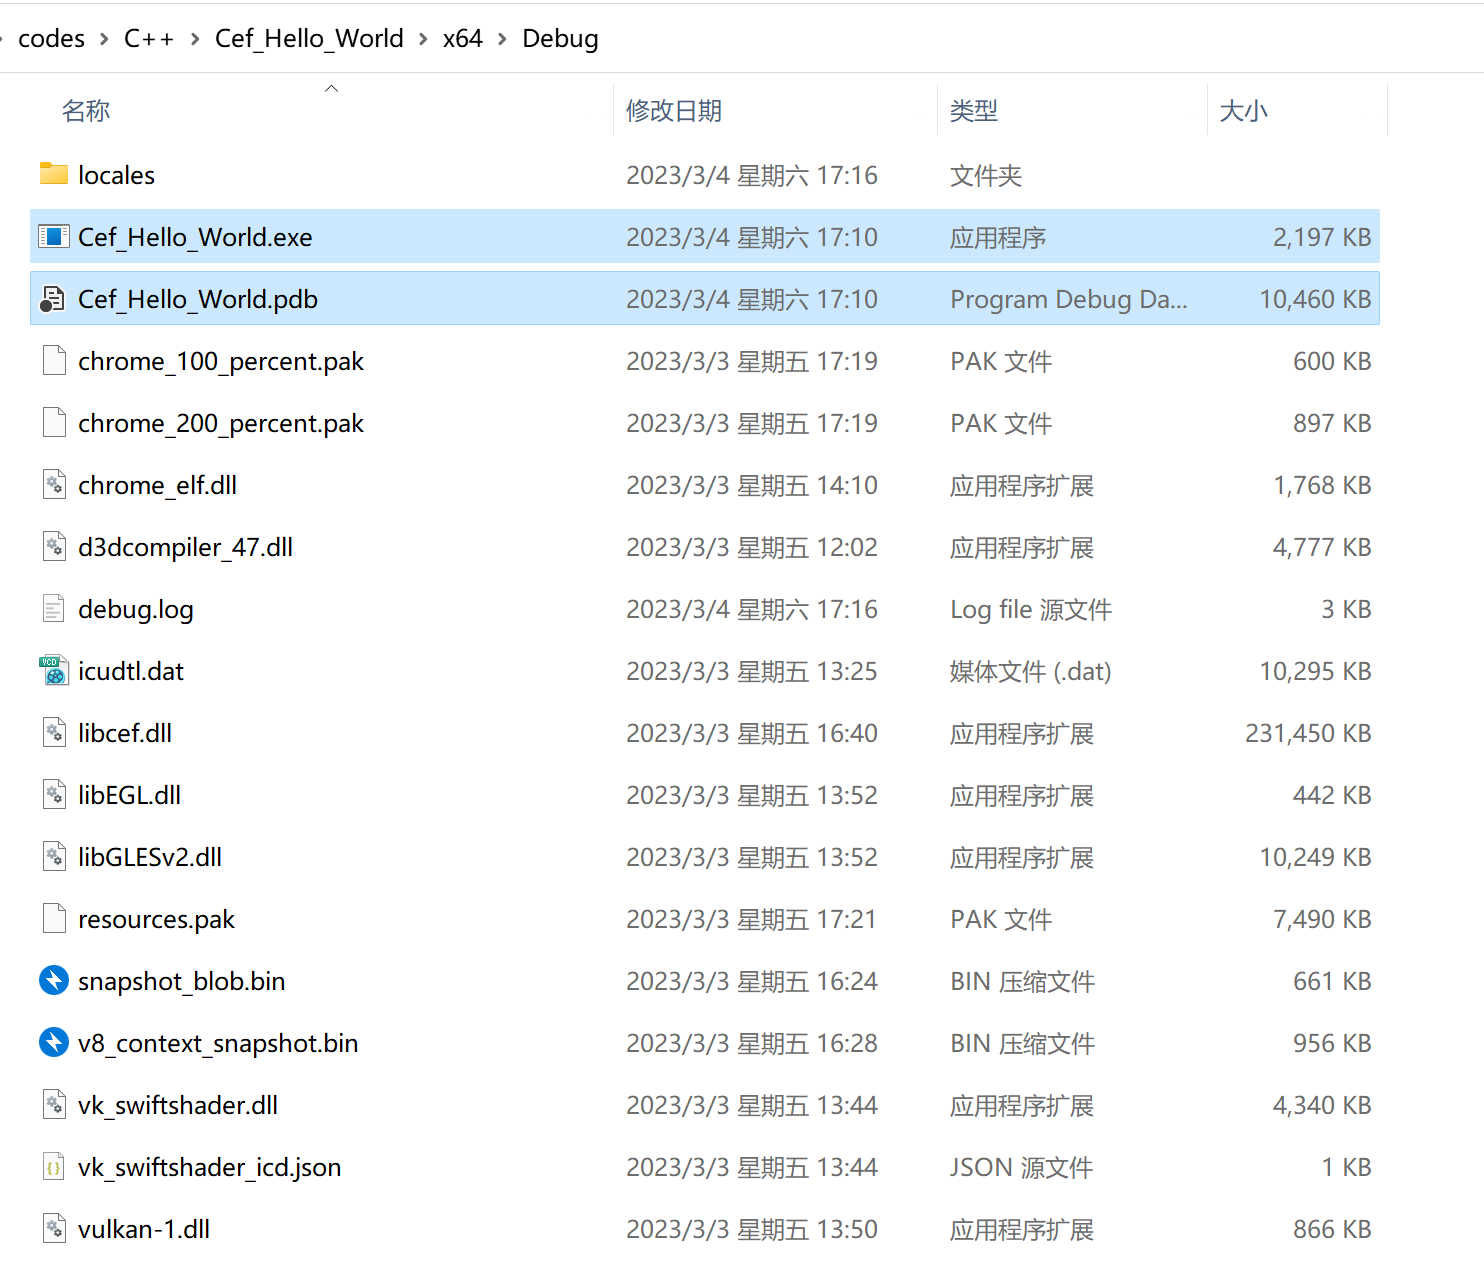
Task: Go to the x64 breadcrumb folder
Action: 462,39
